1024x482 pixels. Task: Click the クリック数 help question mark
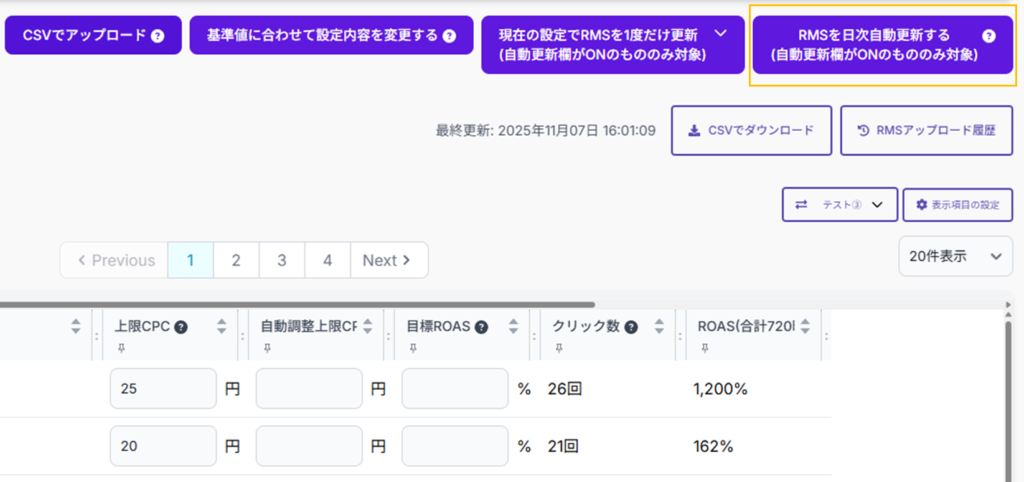coord(632,326)
